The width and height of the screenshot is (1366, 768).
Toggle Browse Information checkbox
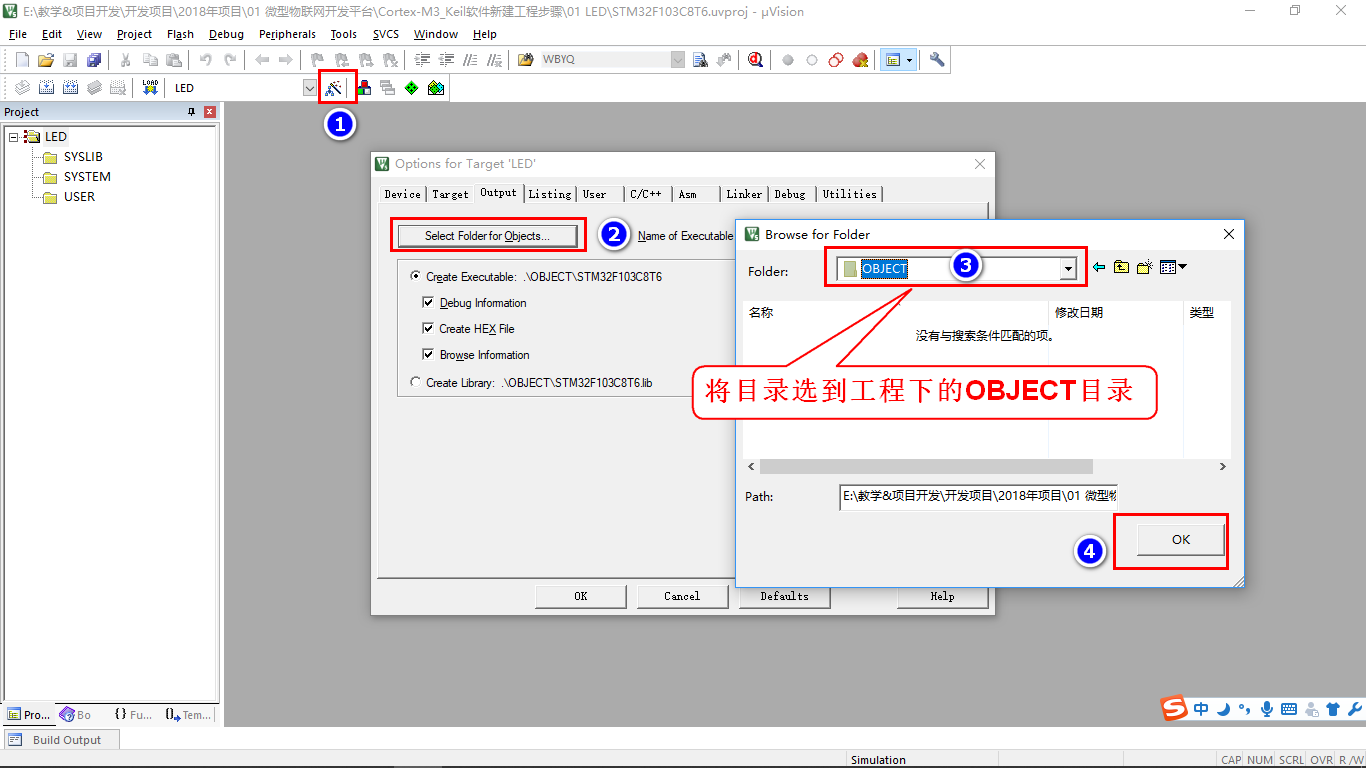(428, 355)
